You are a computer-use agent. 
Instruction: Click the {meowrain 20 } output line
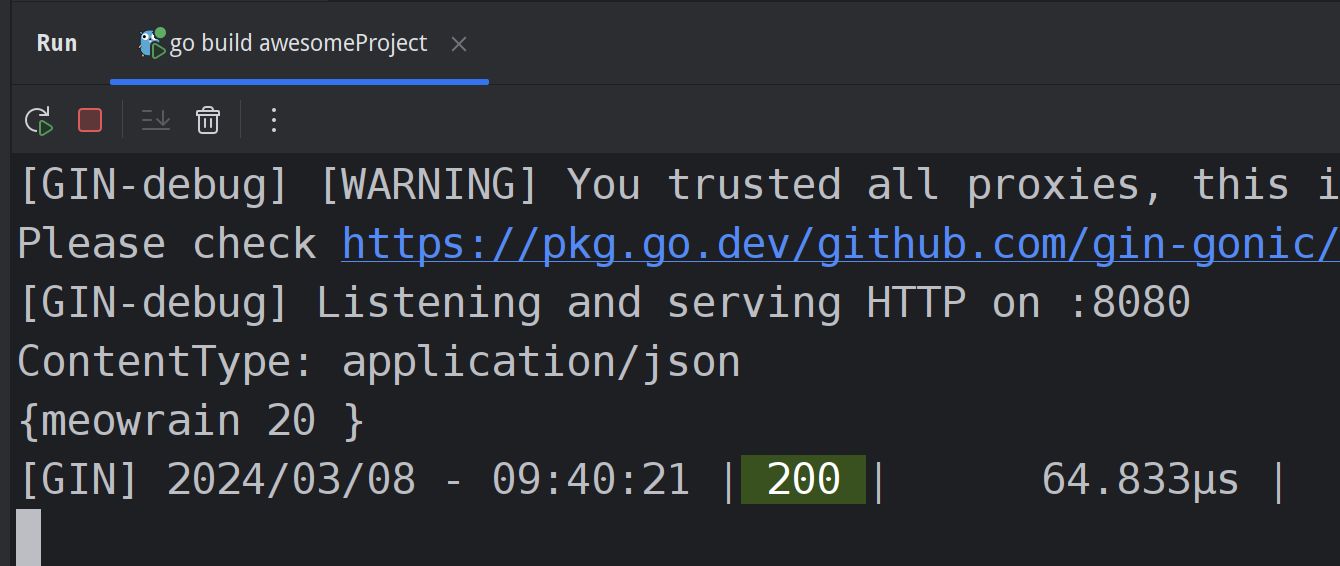pyautogui.click(x=190, y=421)
